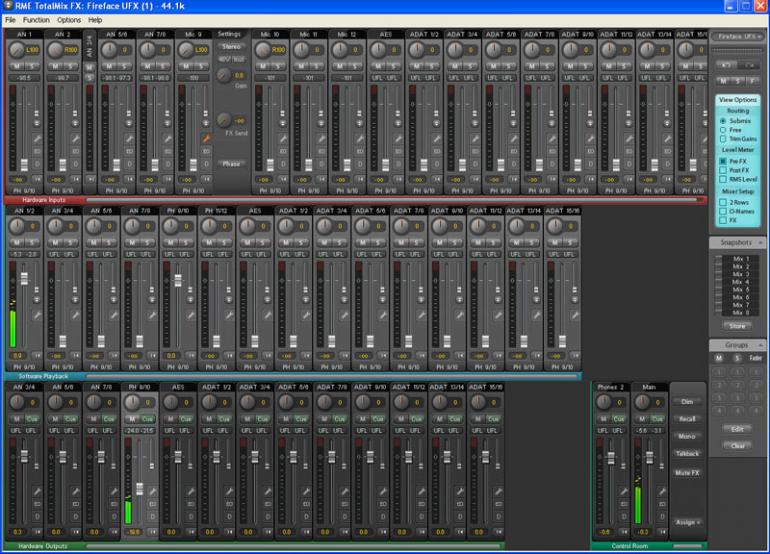Click the Mute FX button
The image size is (770, 554).
tap(687, 472)
